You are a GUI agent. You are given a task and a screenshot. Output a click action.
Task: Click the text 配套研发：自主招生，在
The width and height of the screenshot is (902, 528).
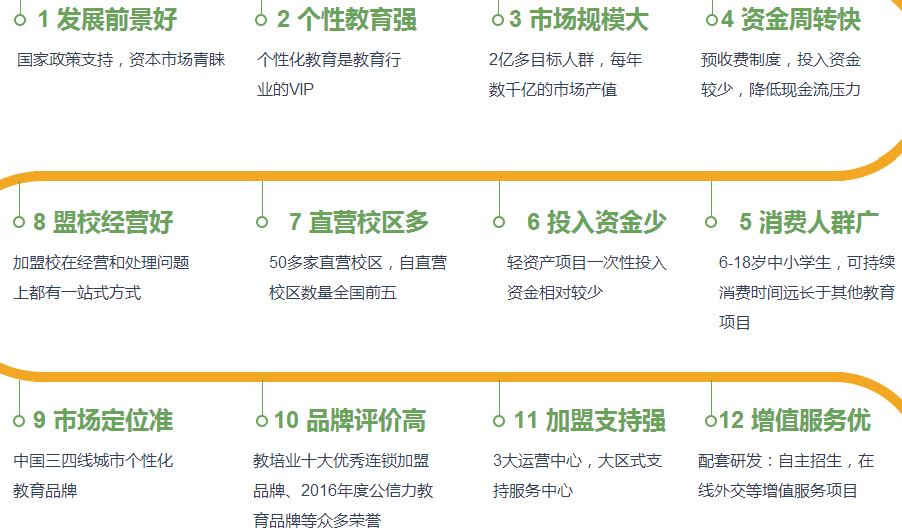tap(786, 461)
